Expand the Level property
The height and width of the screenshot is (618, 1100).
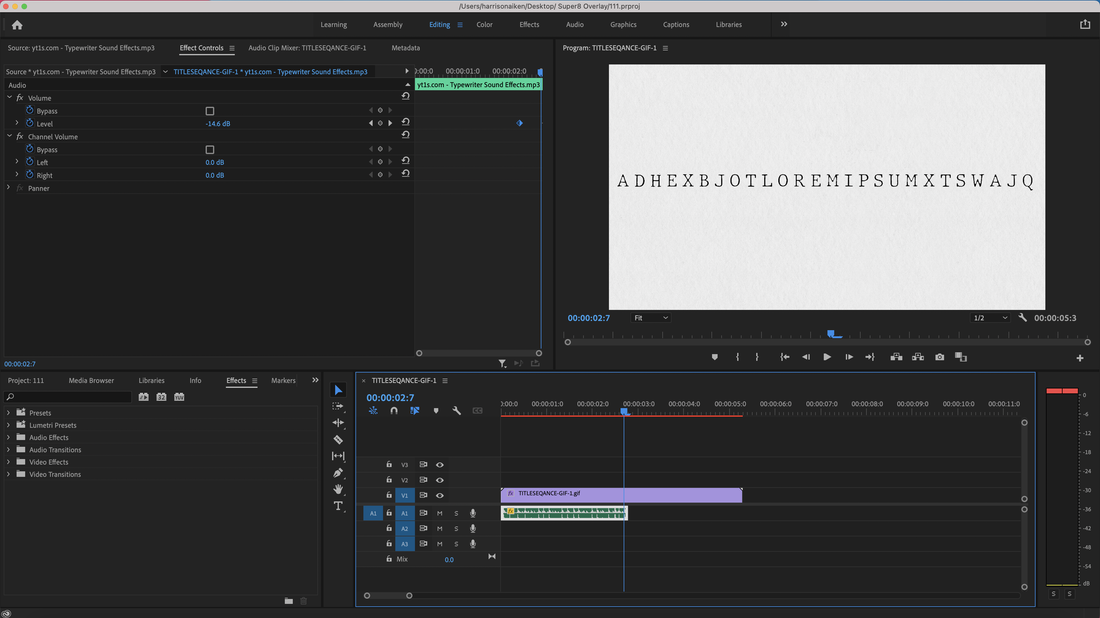click(x=17, y=123)
